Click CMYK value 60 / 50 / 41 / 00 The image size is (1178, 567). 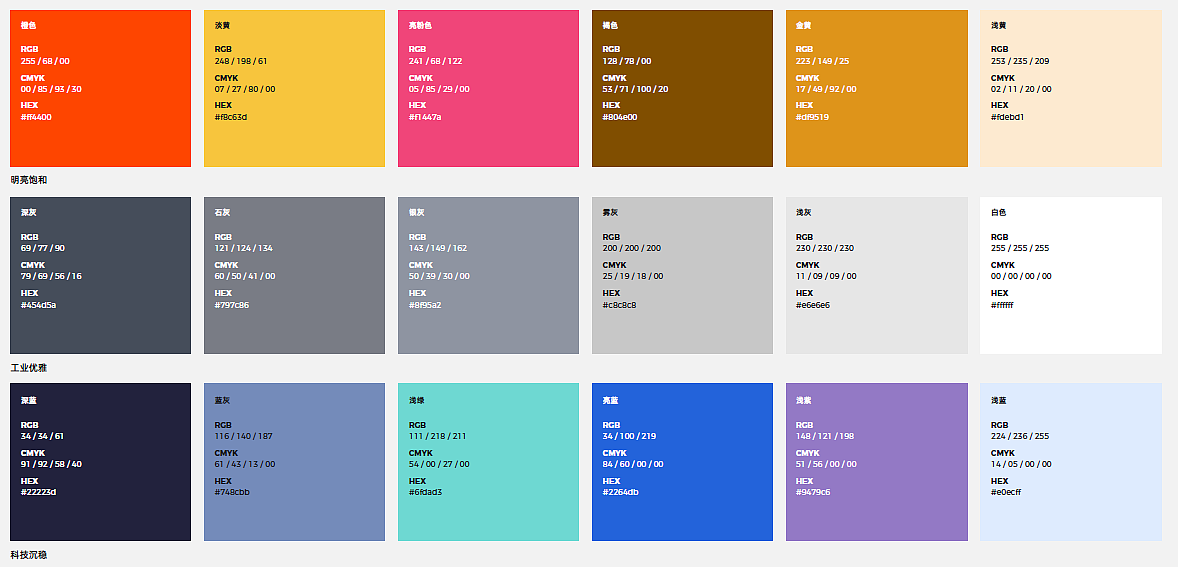click(x=245, y=276)
